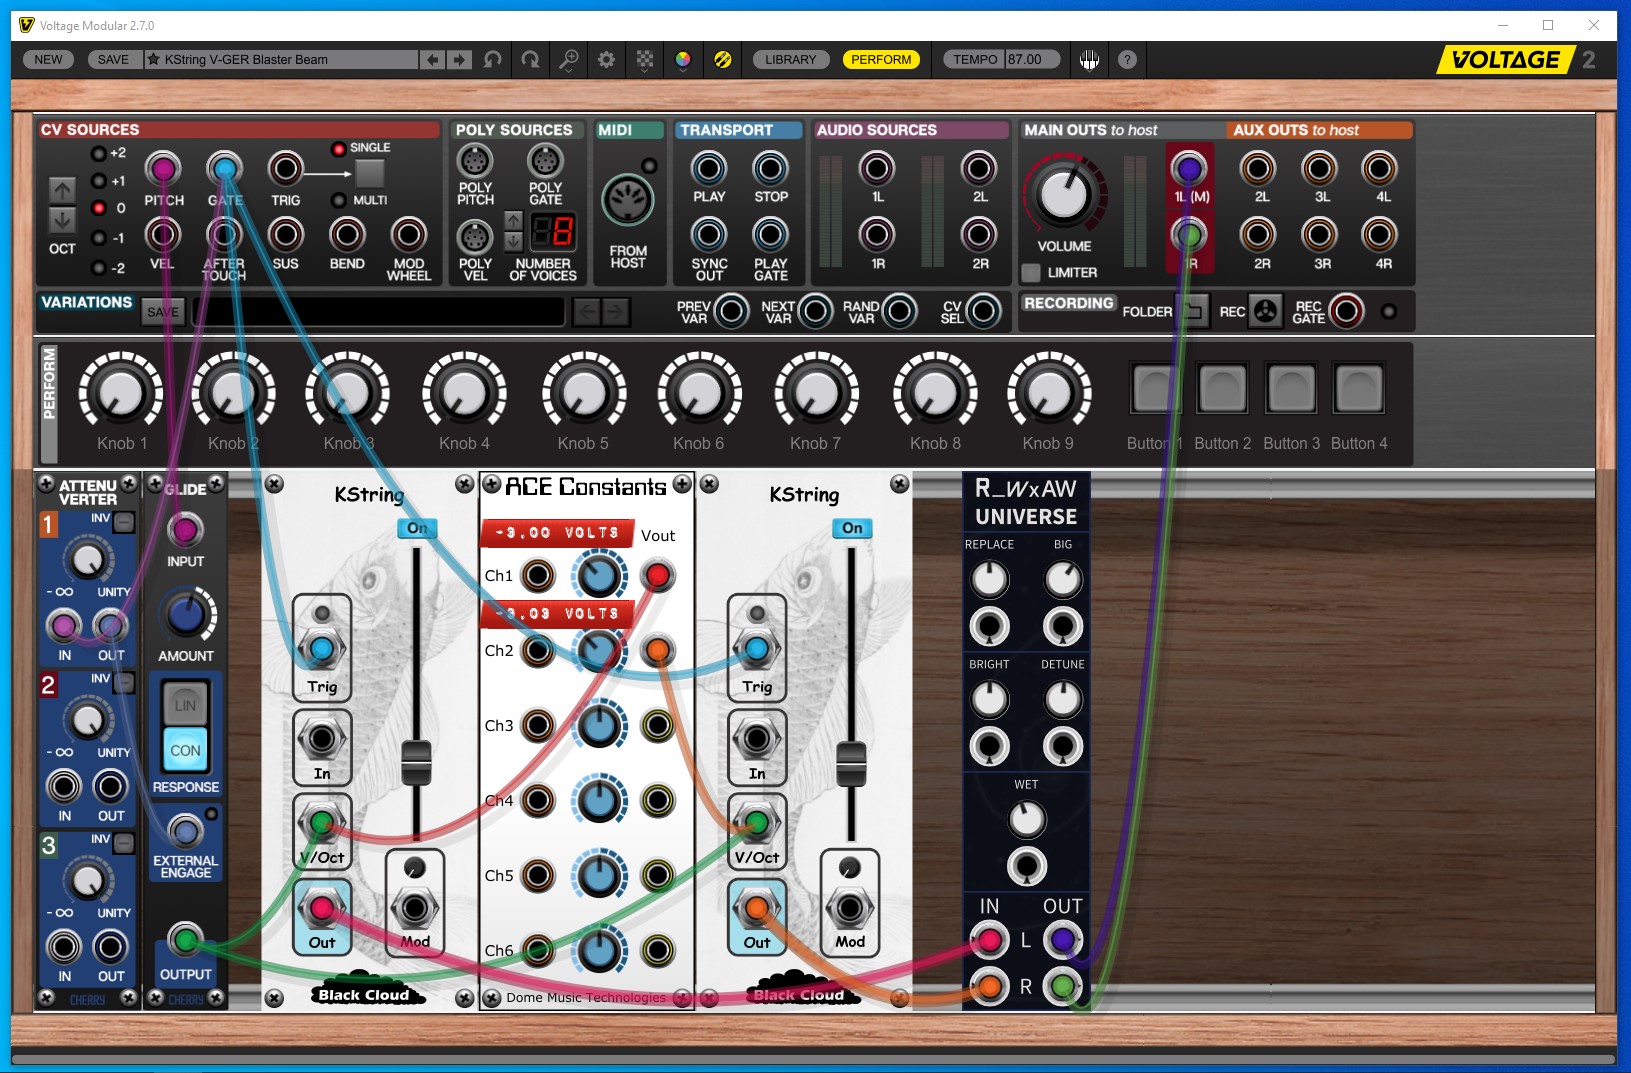Click the yellow striped cable visibility icon
This screenshot has width=1631, height=1073.
tap(722, 60)
